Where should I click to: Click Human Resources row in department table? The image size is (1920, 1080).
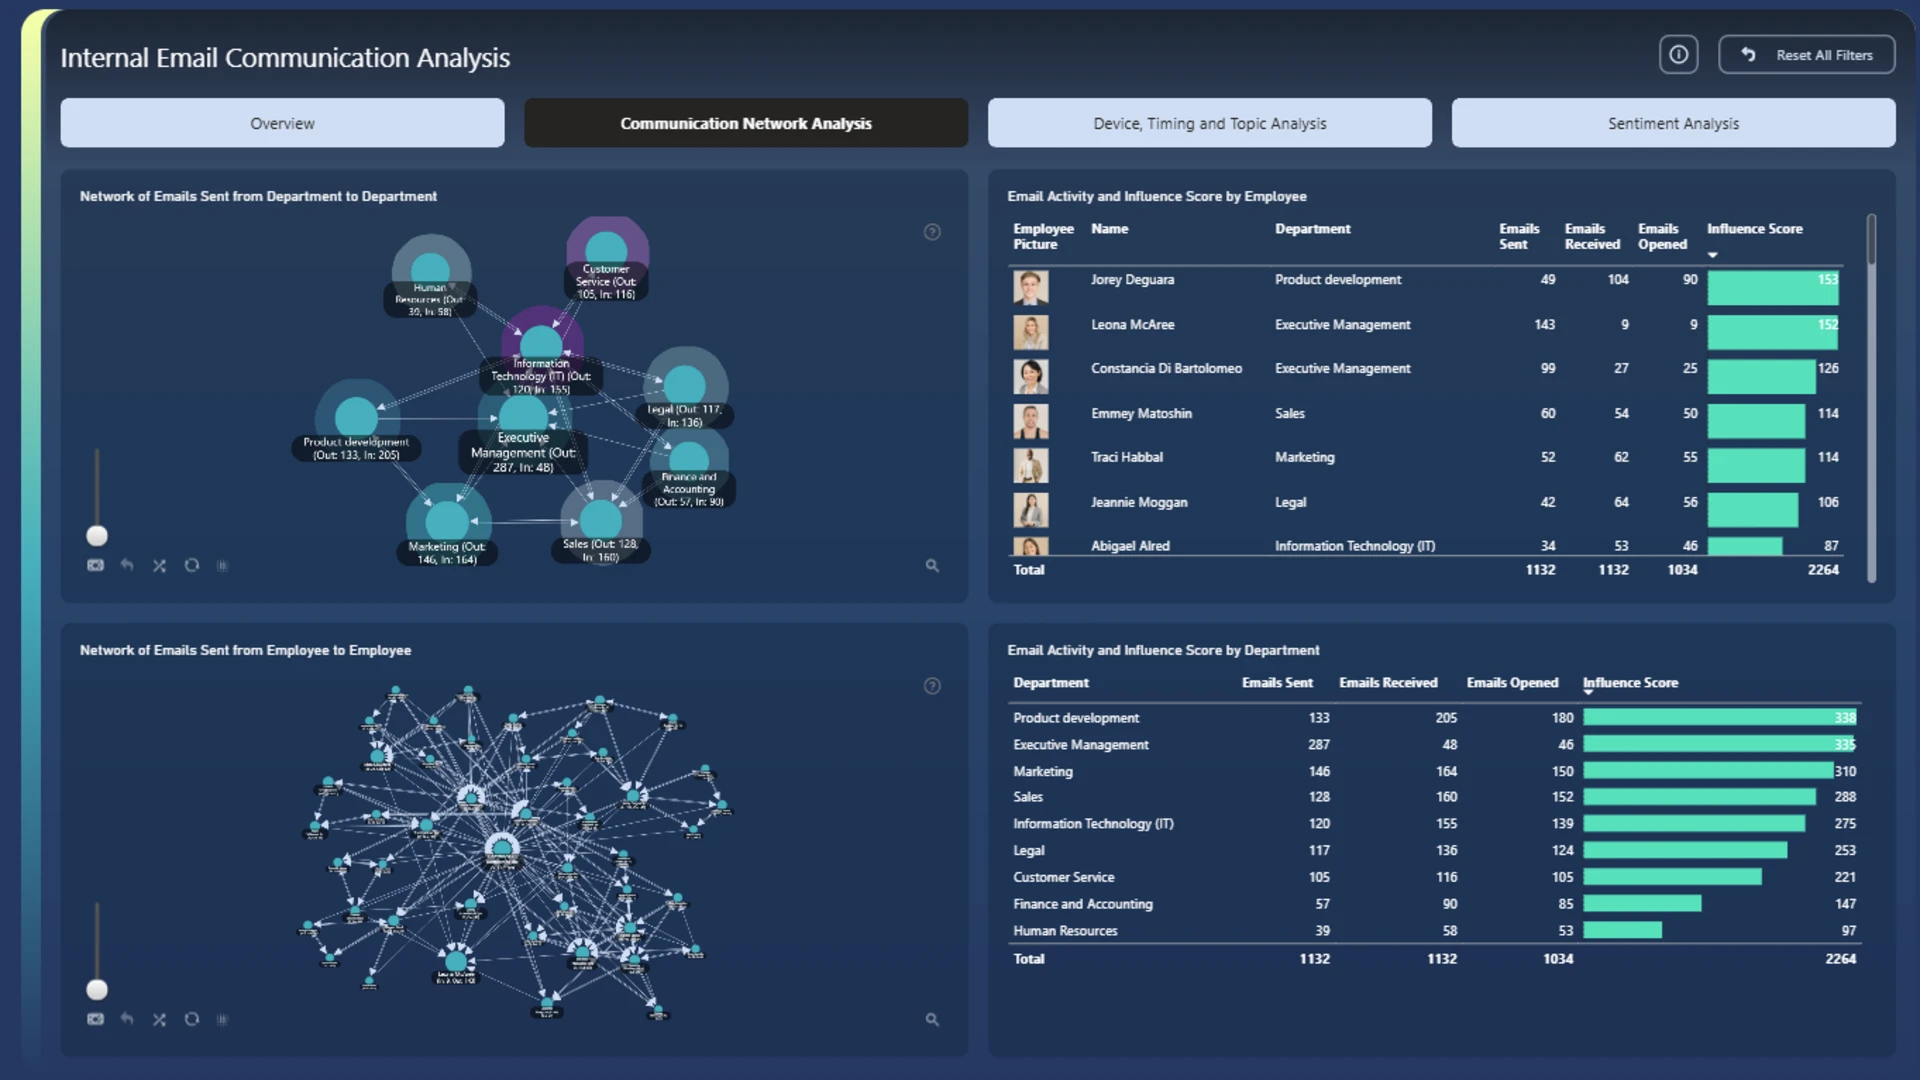click(x=1434, y=931)
